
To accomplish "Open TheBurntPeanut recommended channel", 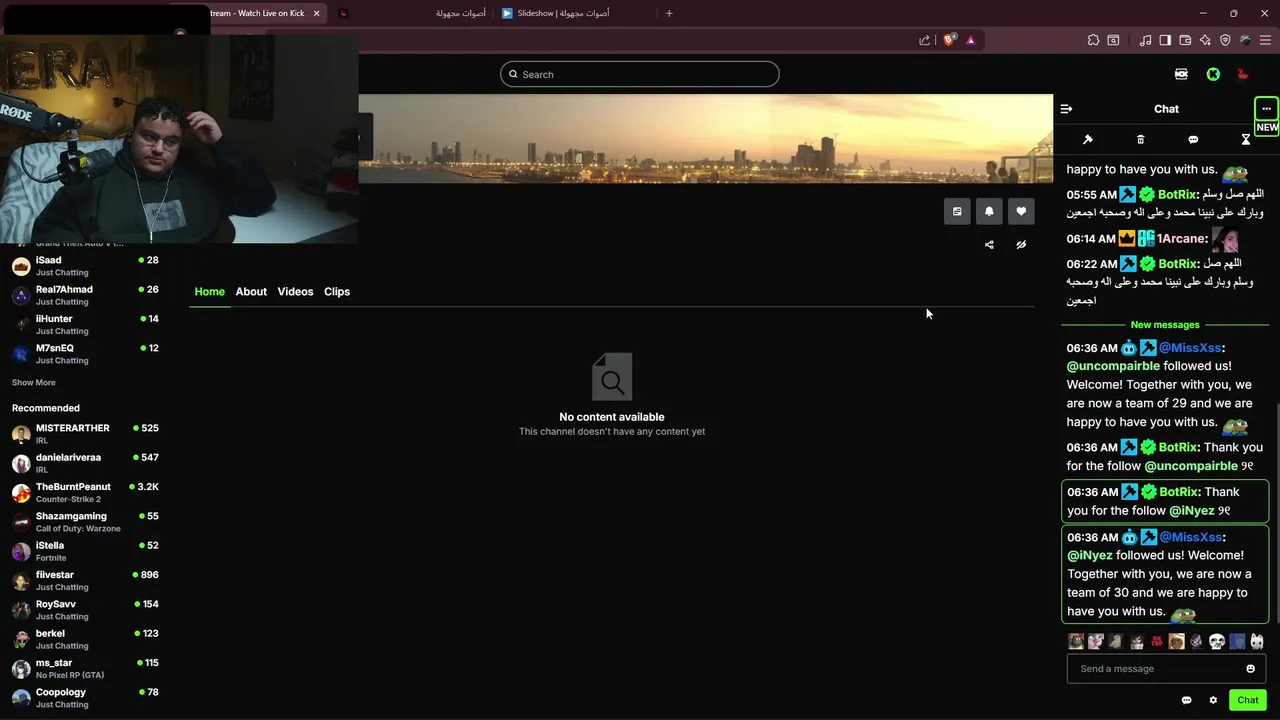I will click(85, 492).
